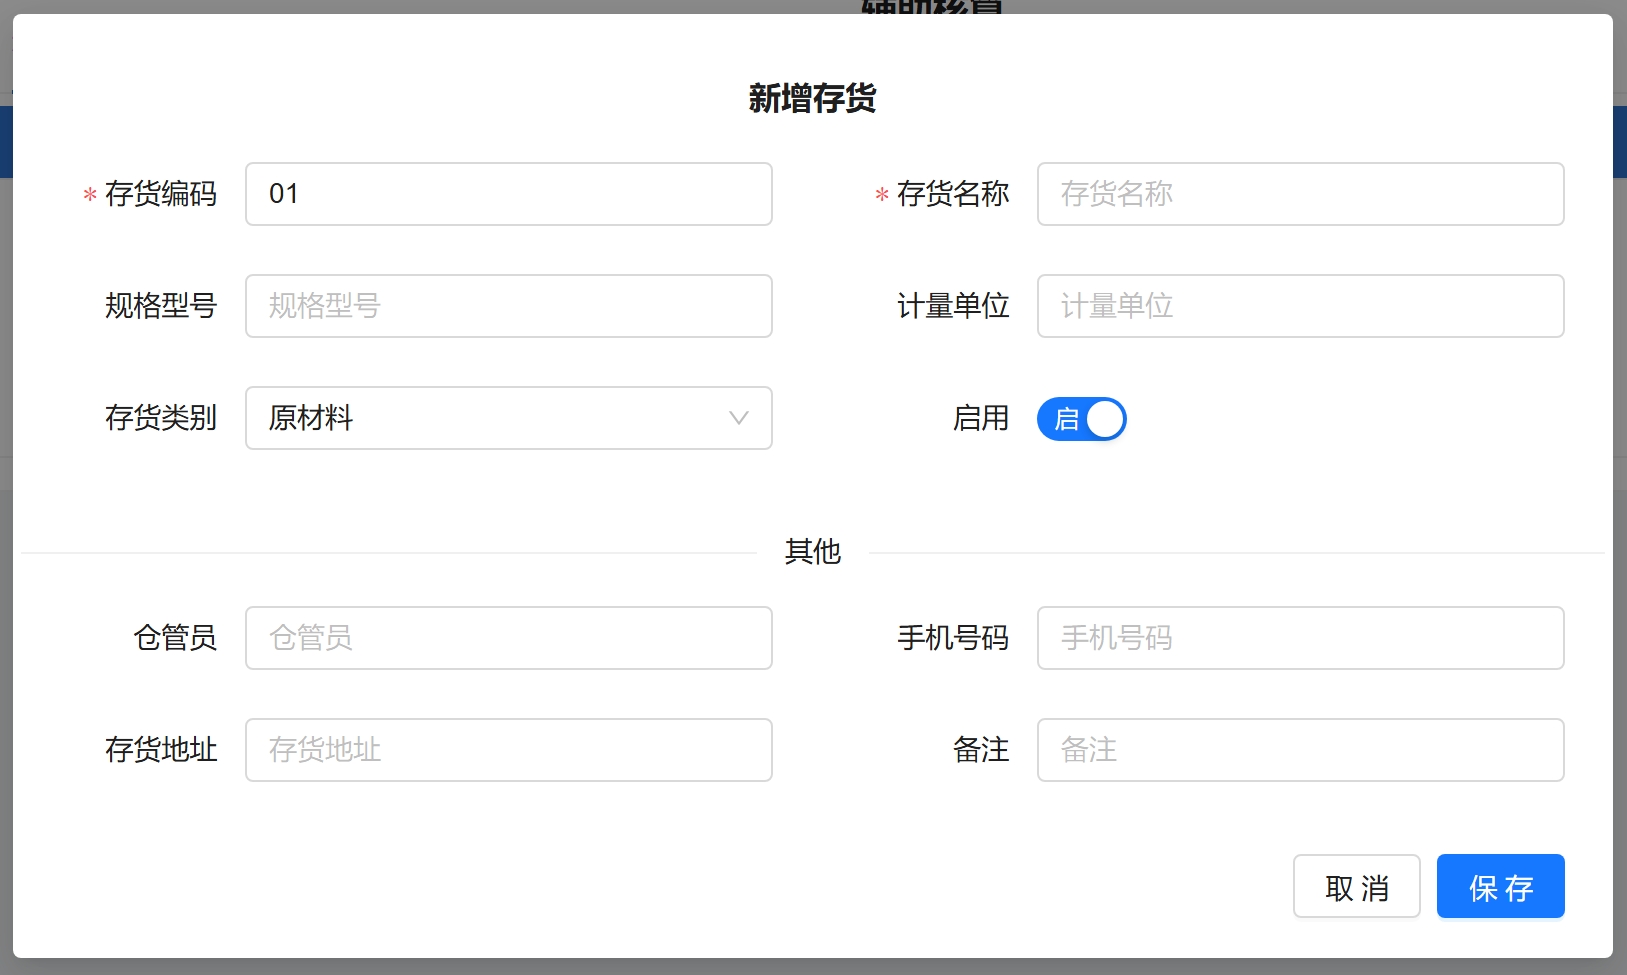Click the 保存 button
1627x975 pixels.
click(x=1500, y=886)
